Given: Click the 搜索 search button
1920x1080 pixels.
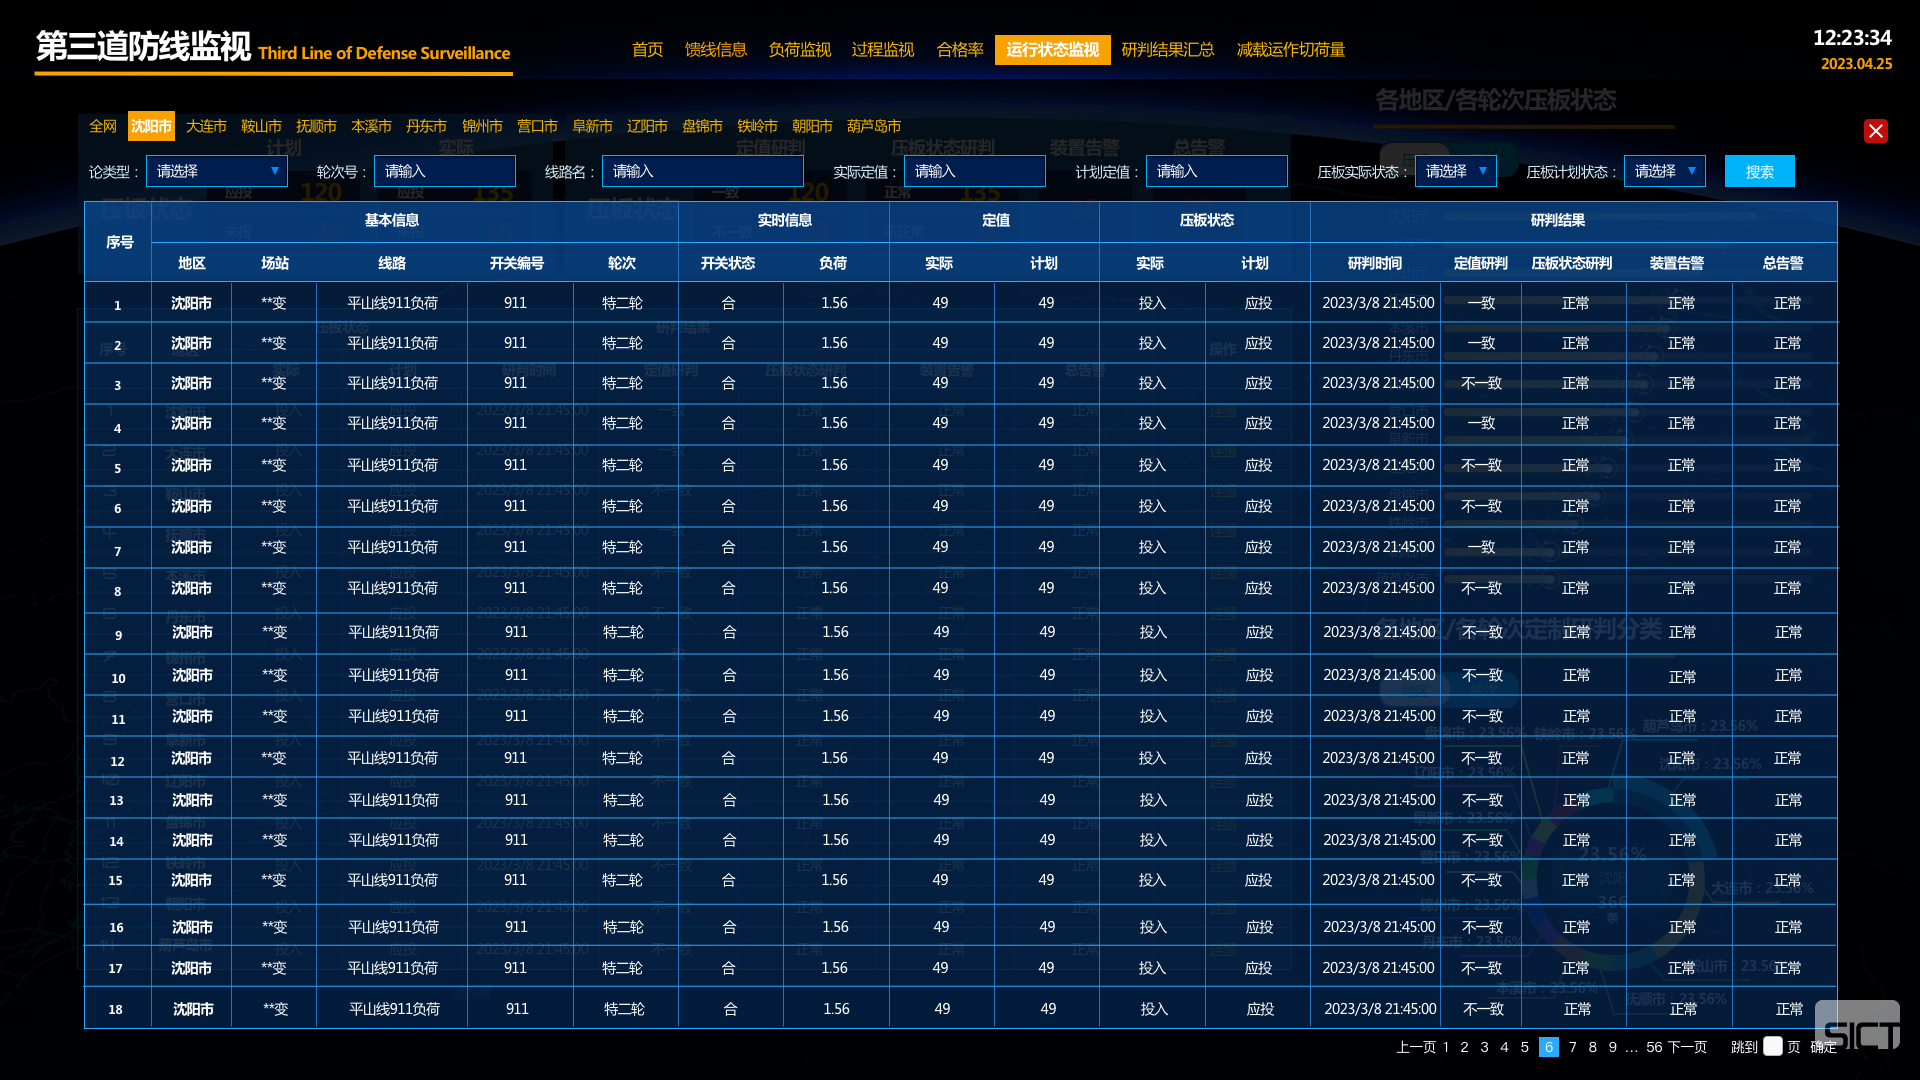Looking at the screenshot, I should pos(1759,171).
